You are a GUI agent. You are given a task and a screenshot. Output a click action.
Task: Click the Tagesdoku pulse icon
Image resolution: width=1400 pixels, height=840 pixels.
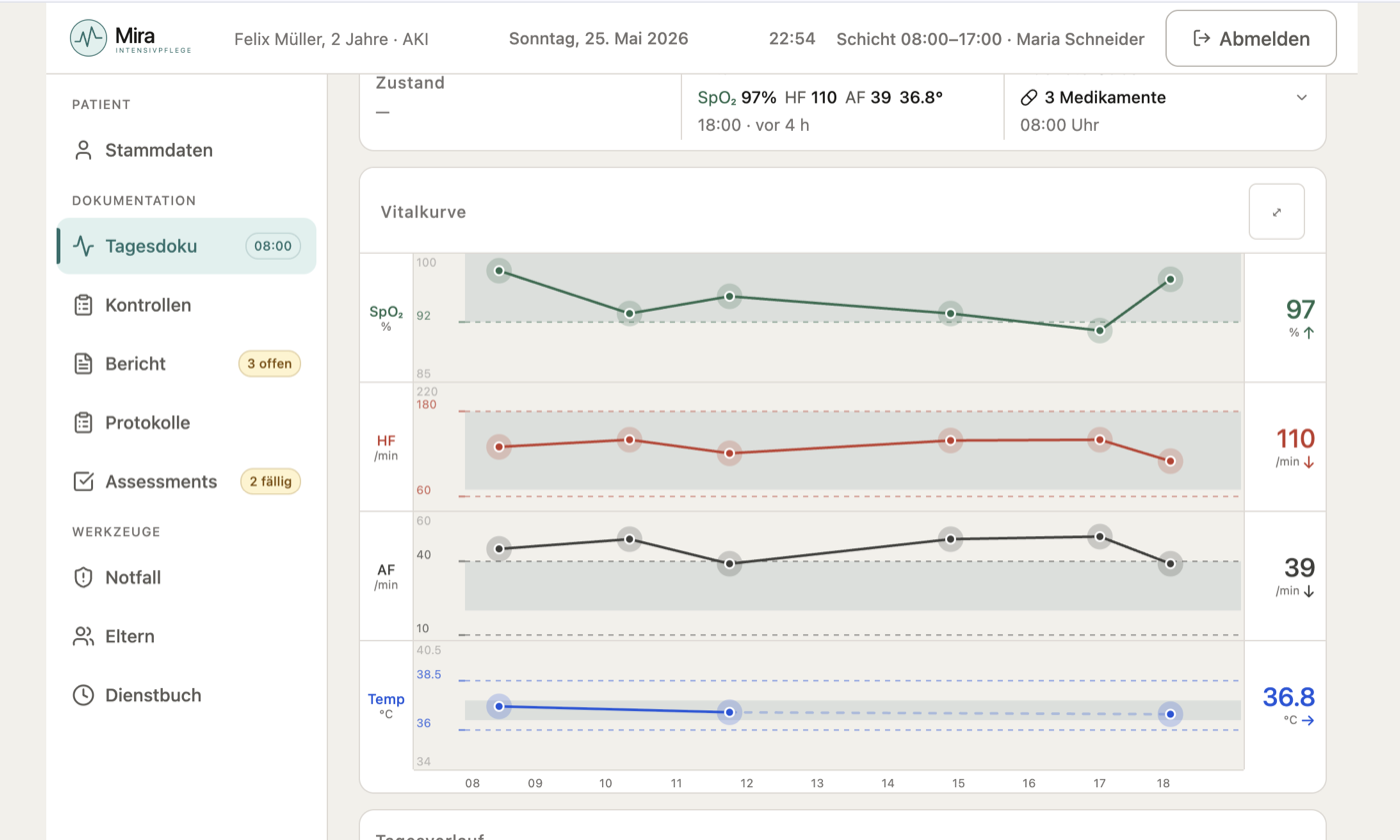(x=84, y=246)
